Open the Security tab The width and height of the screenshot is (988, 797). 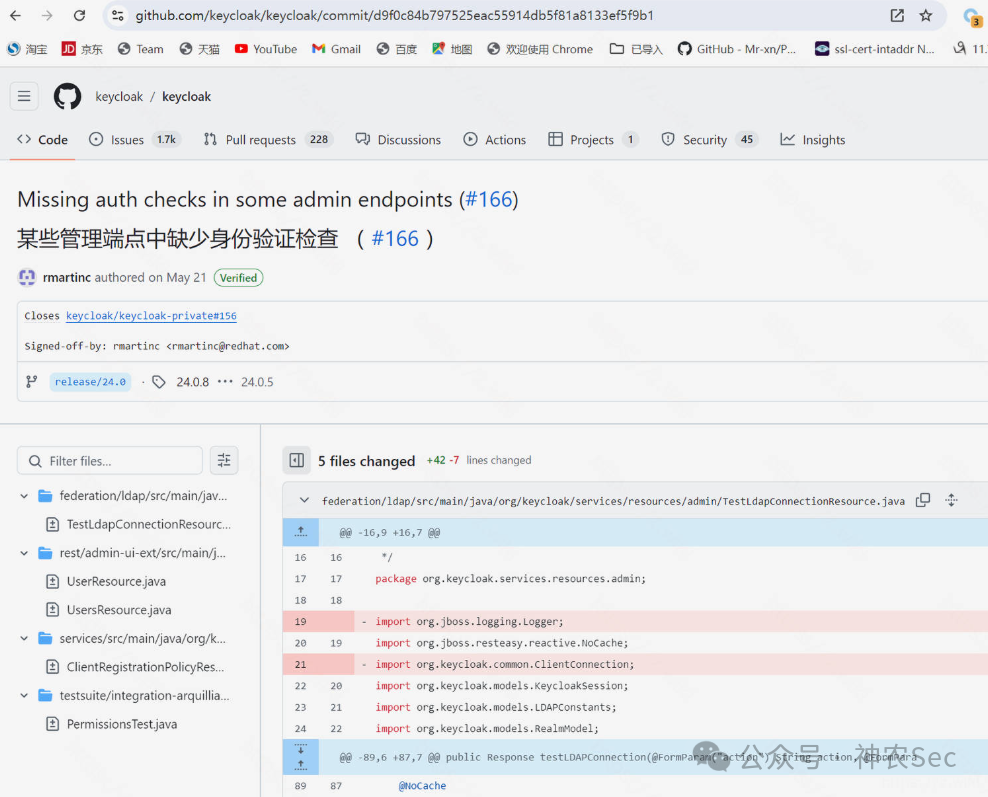pos(709,140)
